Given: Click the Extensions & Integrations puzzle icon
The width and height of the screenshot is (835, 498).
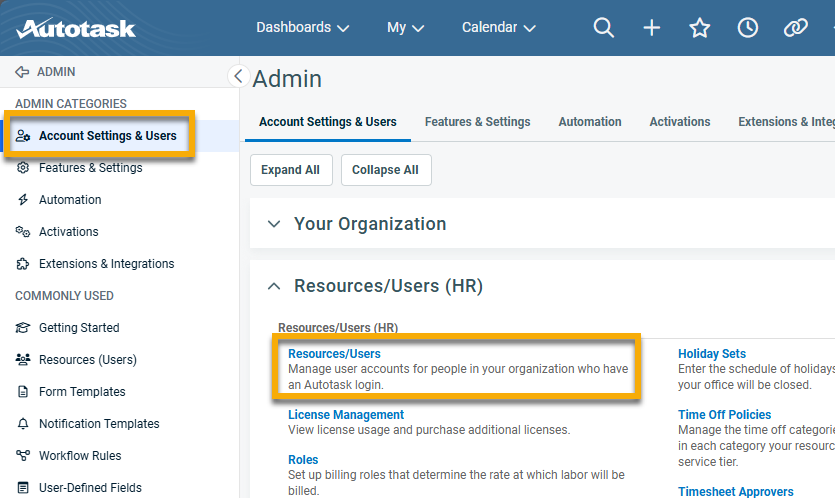Looking at the screenshot, I should pos(23,264).
